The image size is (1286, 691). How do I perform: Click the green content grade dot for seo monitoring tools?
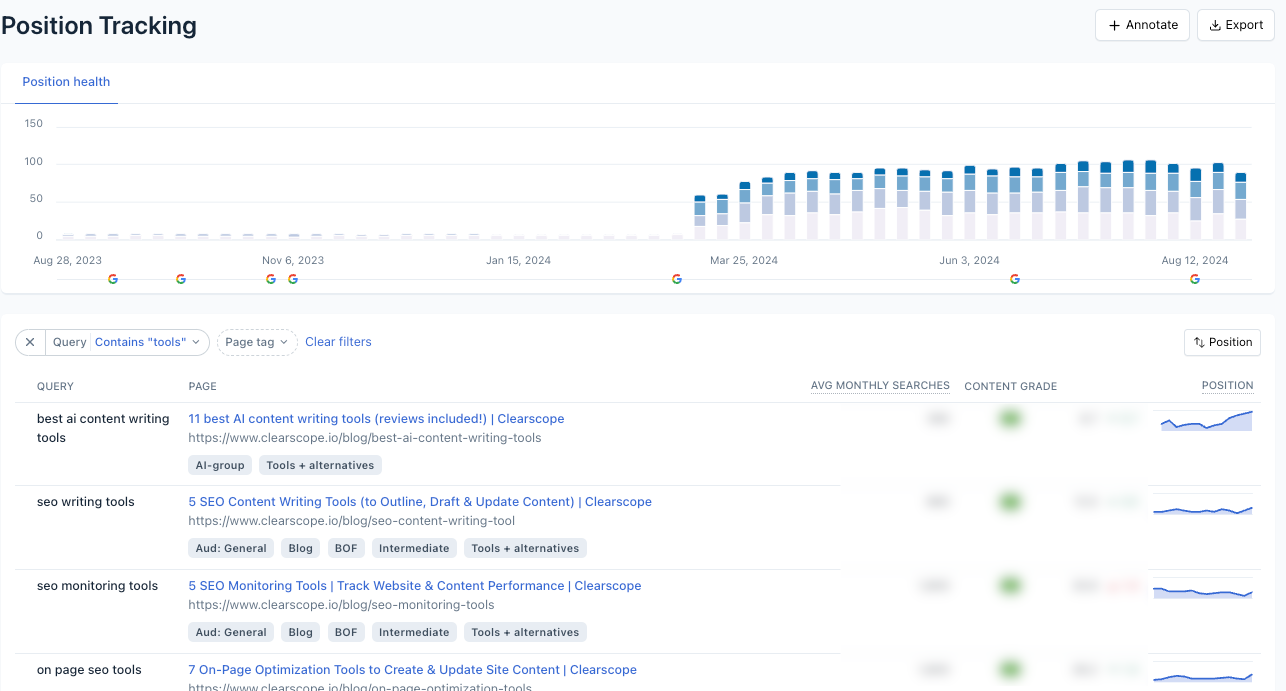(1010, 585)
